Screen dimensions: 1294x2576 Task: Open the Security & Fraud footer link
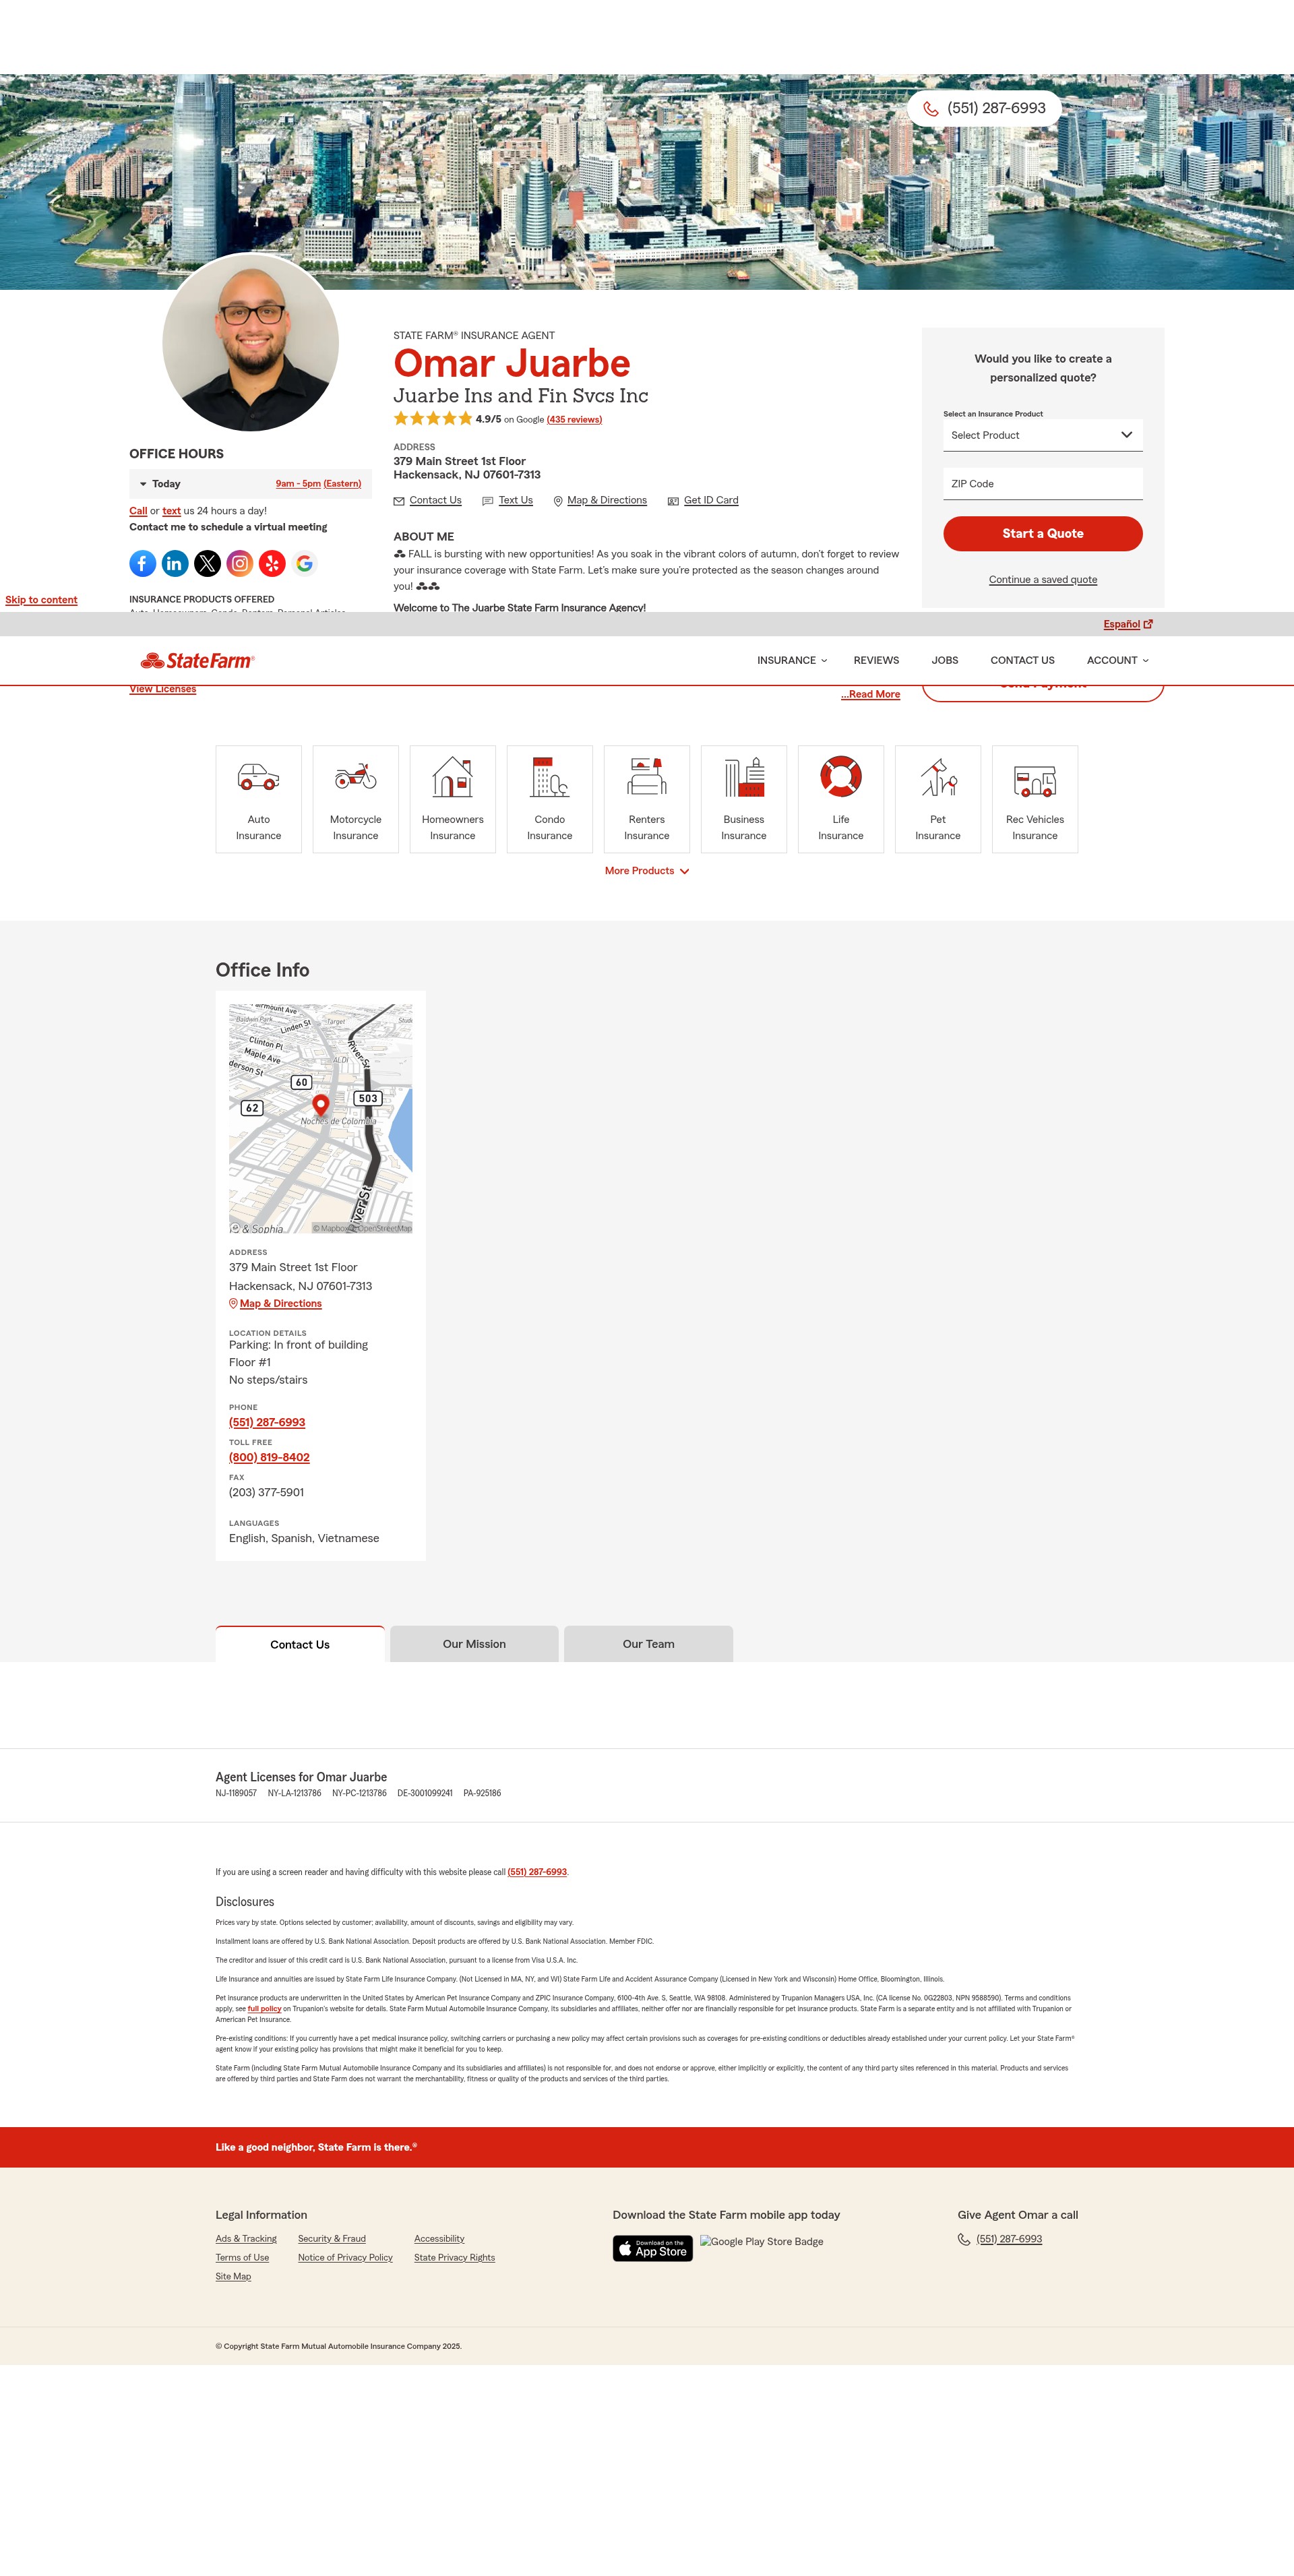332,2240
